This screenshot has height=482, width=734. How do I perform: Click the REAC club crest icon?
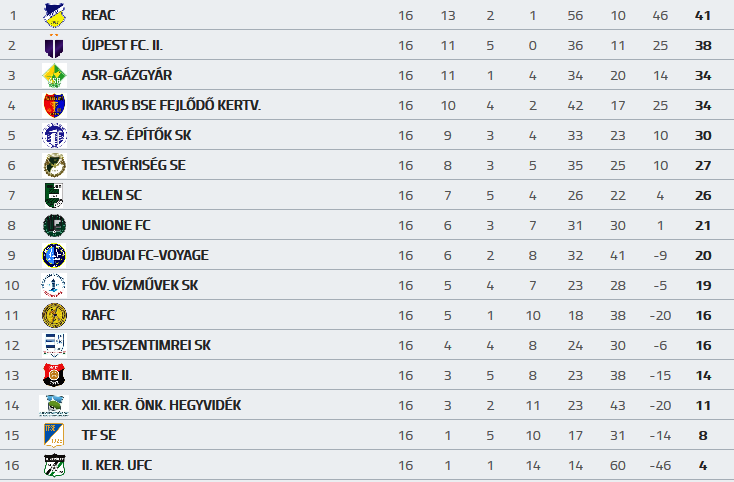click(x=53, y=15)
